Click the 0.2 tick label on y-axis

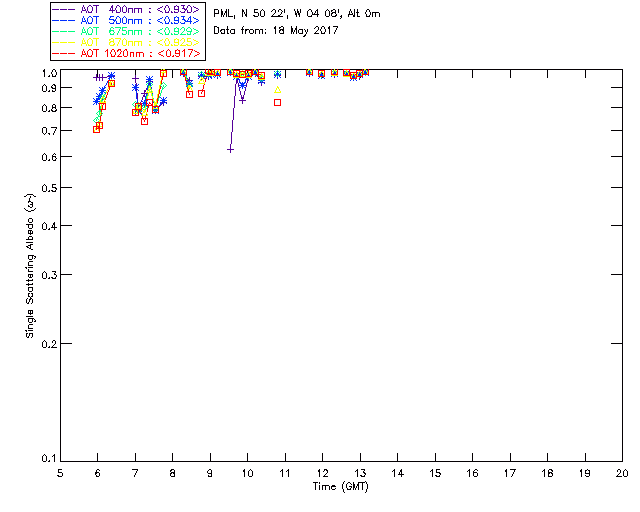(49, 344)
